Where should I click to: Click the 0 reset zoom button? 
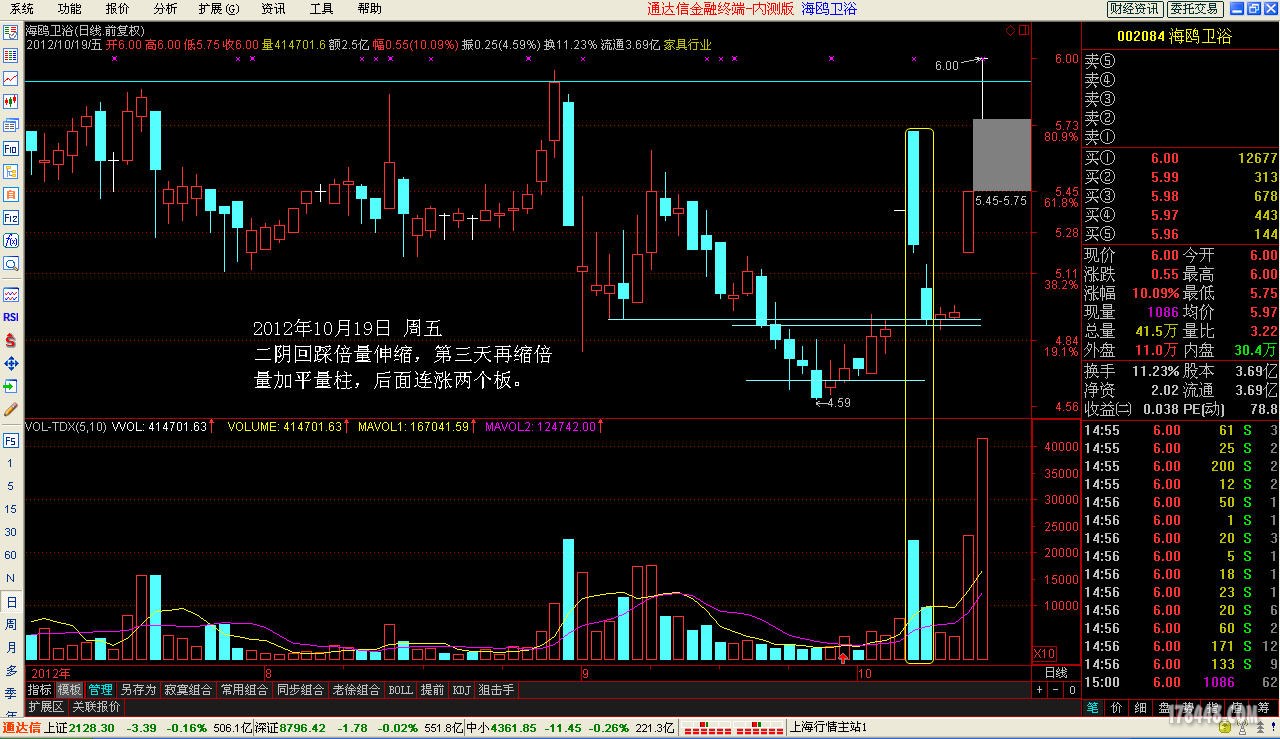coord(1072,690)
